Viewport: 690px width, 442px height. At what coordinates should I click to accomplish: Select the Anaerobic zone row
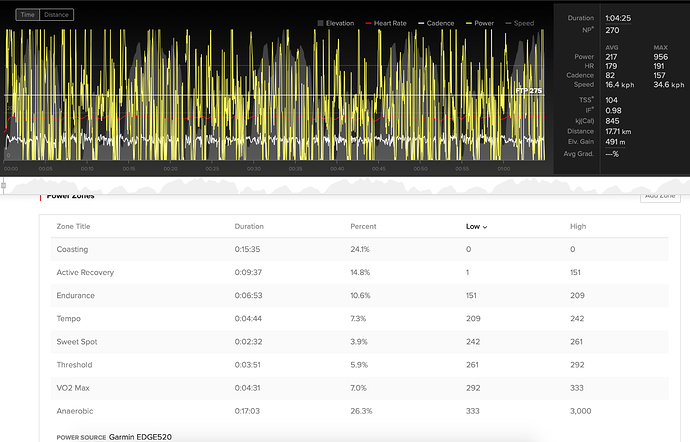point(360,411)
